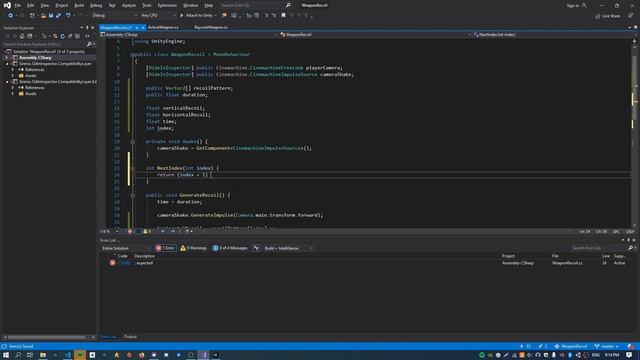Expand the Assembly-CSharp project node
Viewport: 640px width, 360px height.
click(x=7, y=58)
